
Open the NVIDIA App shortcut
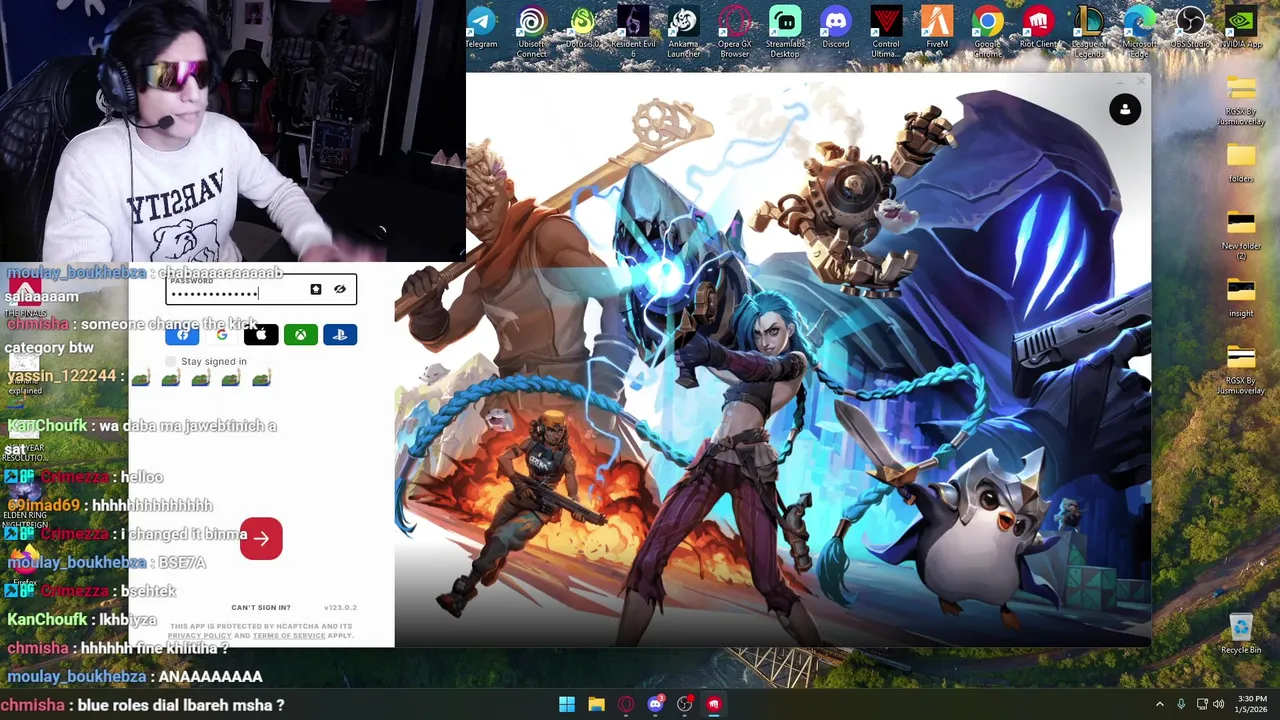(x=1241, y=28)
